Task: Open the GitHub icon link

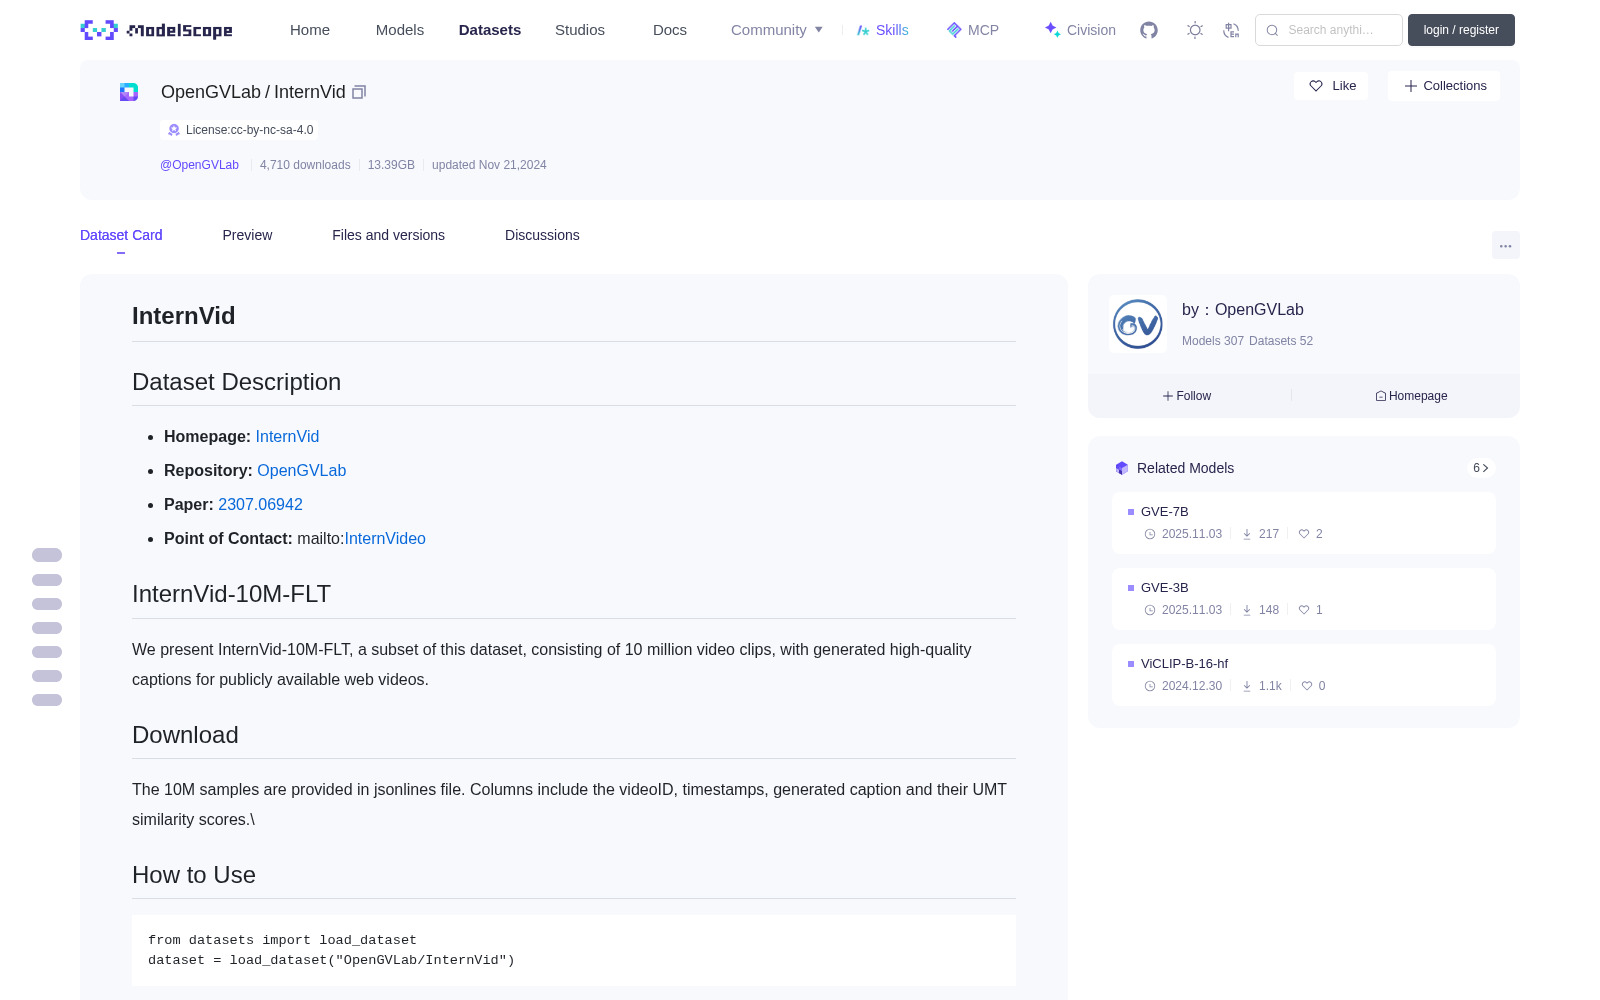Action: point(1149,30)
